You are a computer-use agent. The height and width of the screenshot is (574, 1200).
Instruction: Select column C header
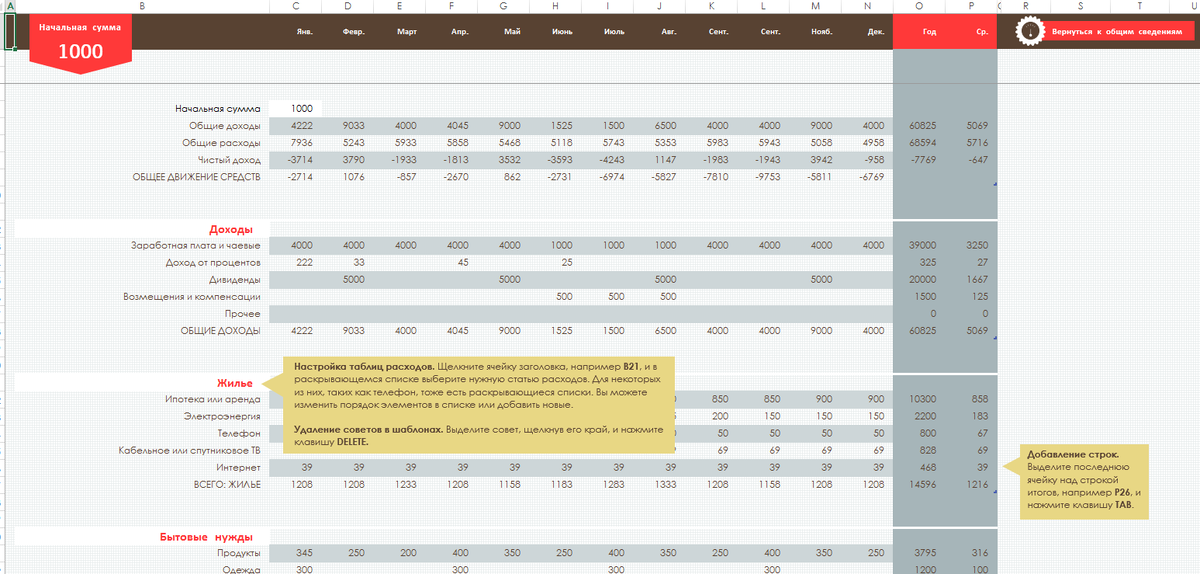click(x=296, y=6)
